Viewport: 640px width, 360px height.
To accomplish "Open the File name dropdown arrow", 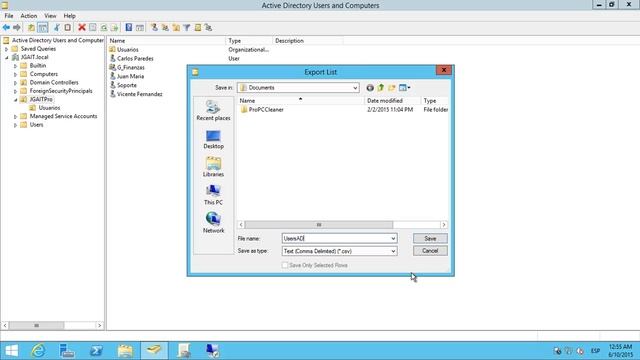I will 393,238.
